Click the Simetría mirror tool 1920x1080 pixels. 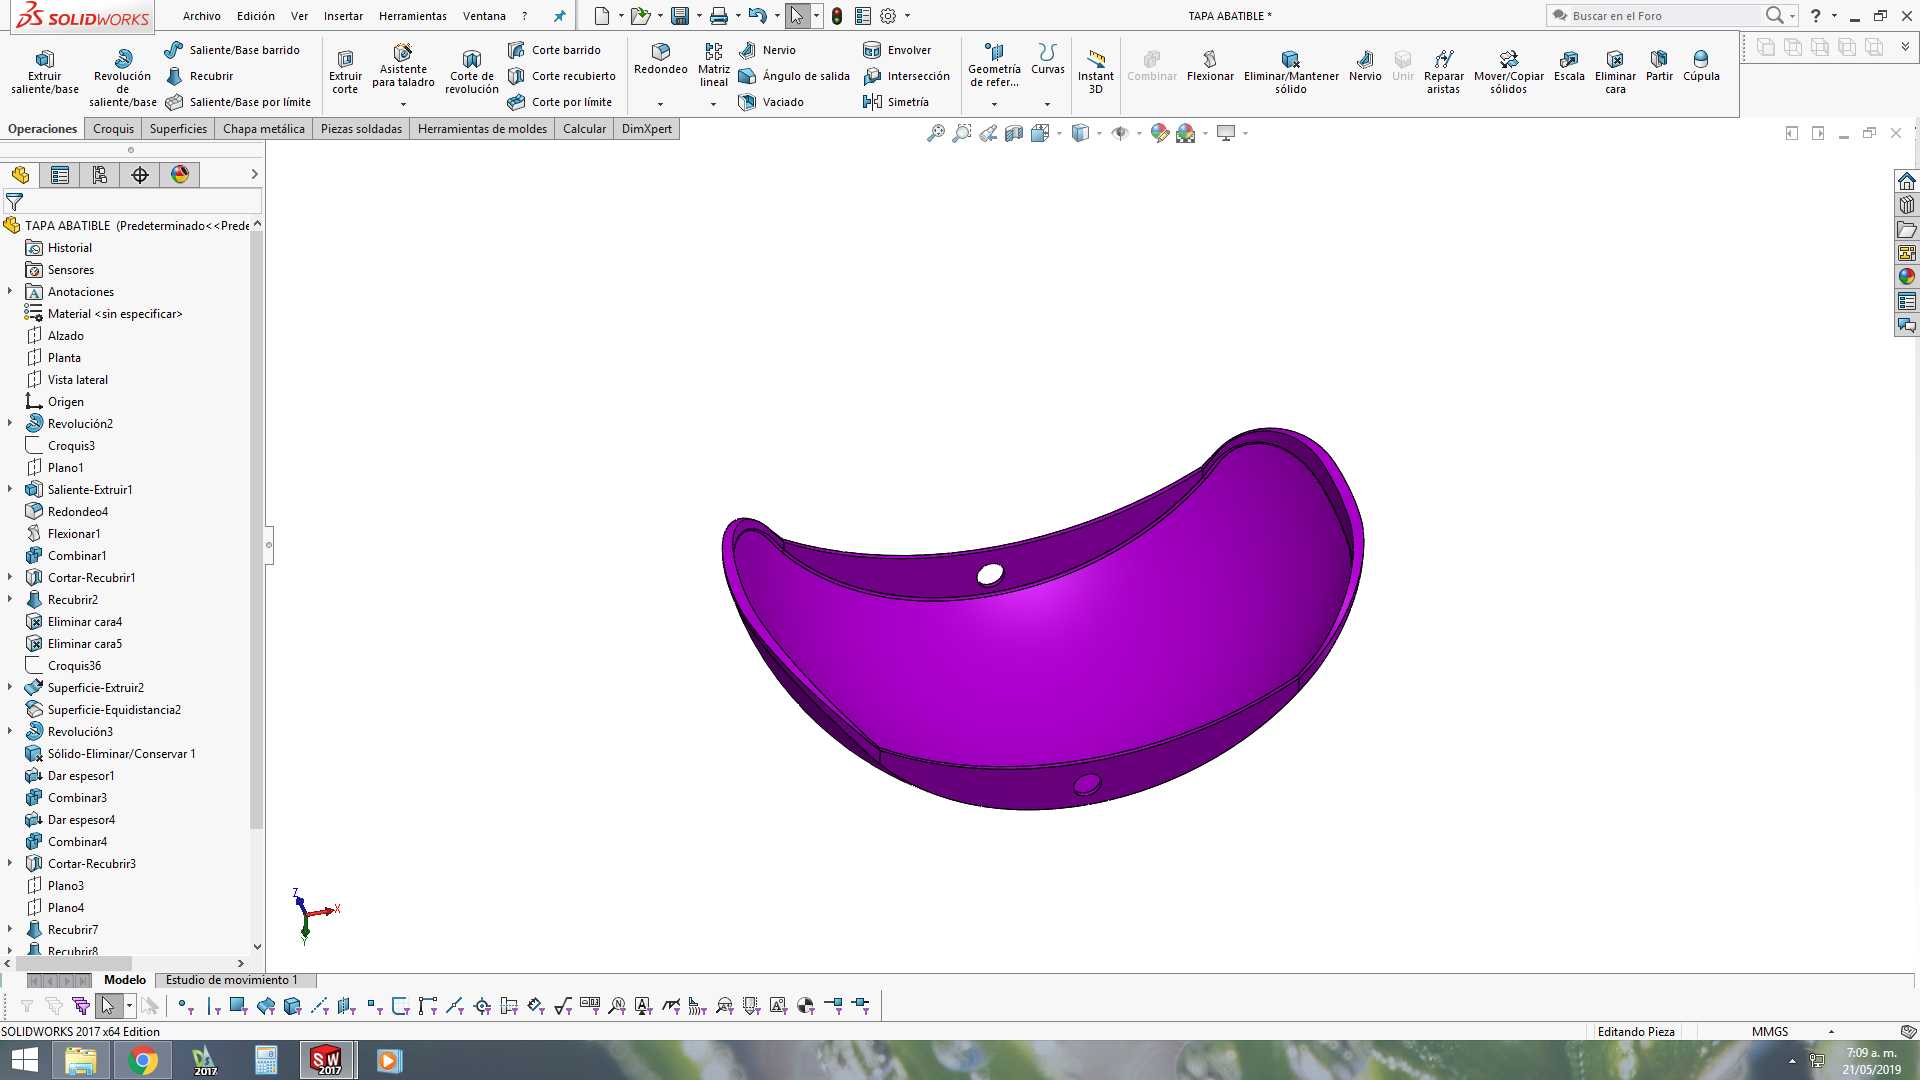coord(896,102)
